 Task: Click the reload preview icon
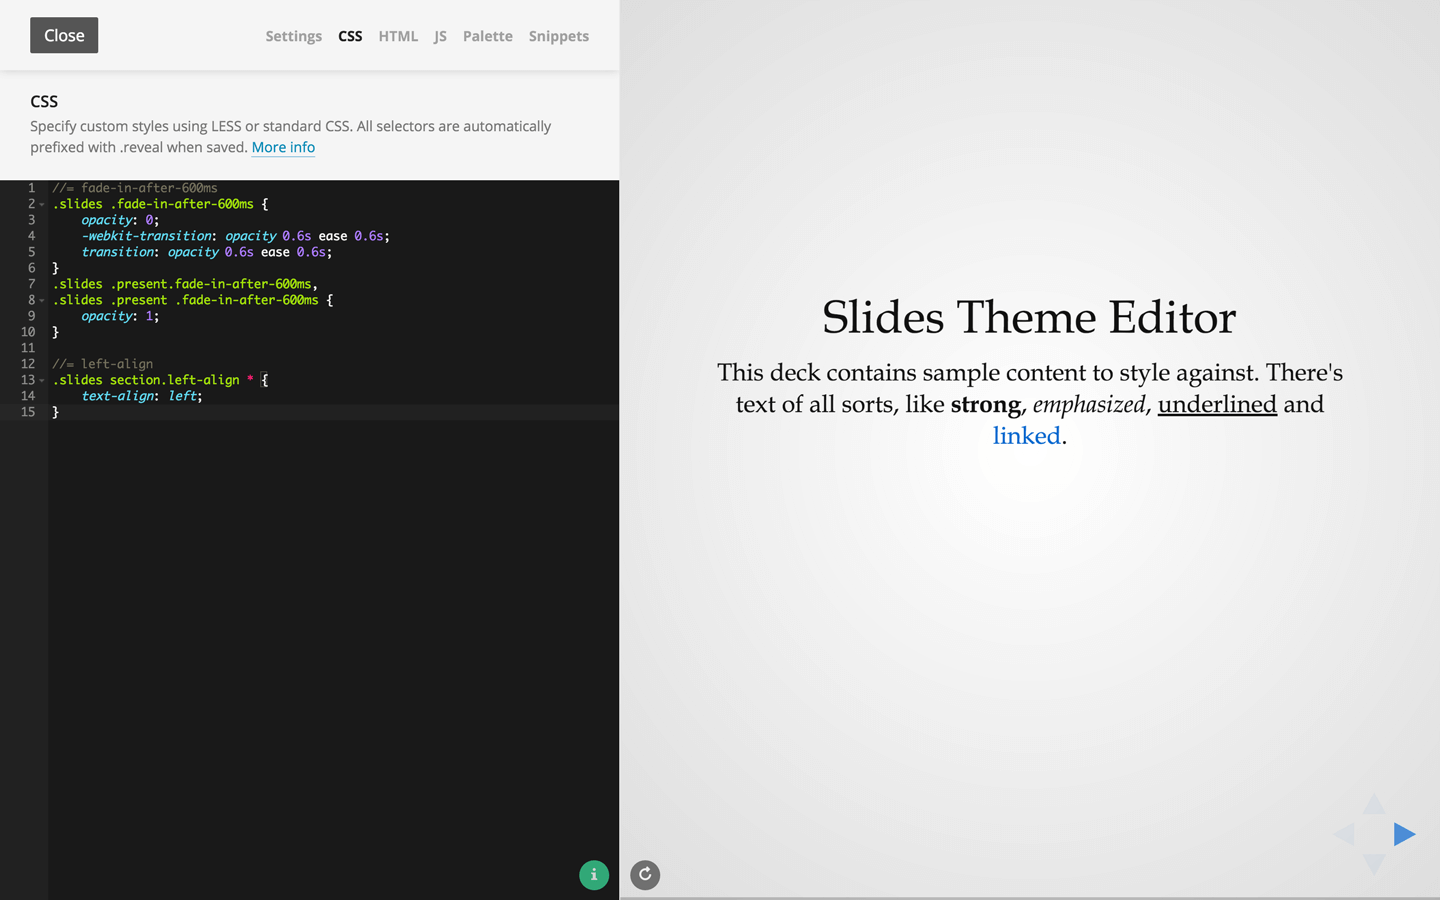(x=645, y=875)
